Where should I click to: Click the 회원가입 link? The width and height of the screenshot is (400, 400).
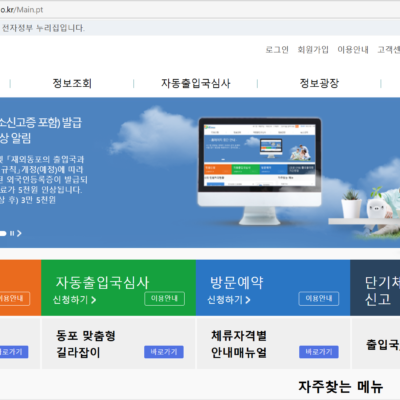[313, 50]
